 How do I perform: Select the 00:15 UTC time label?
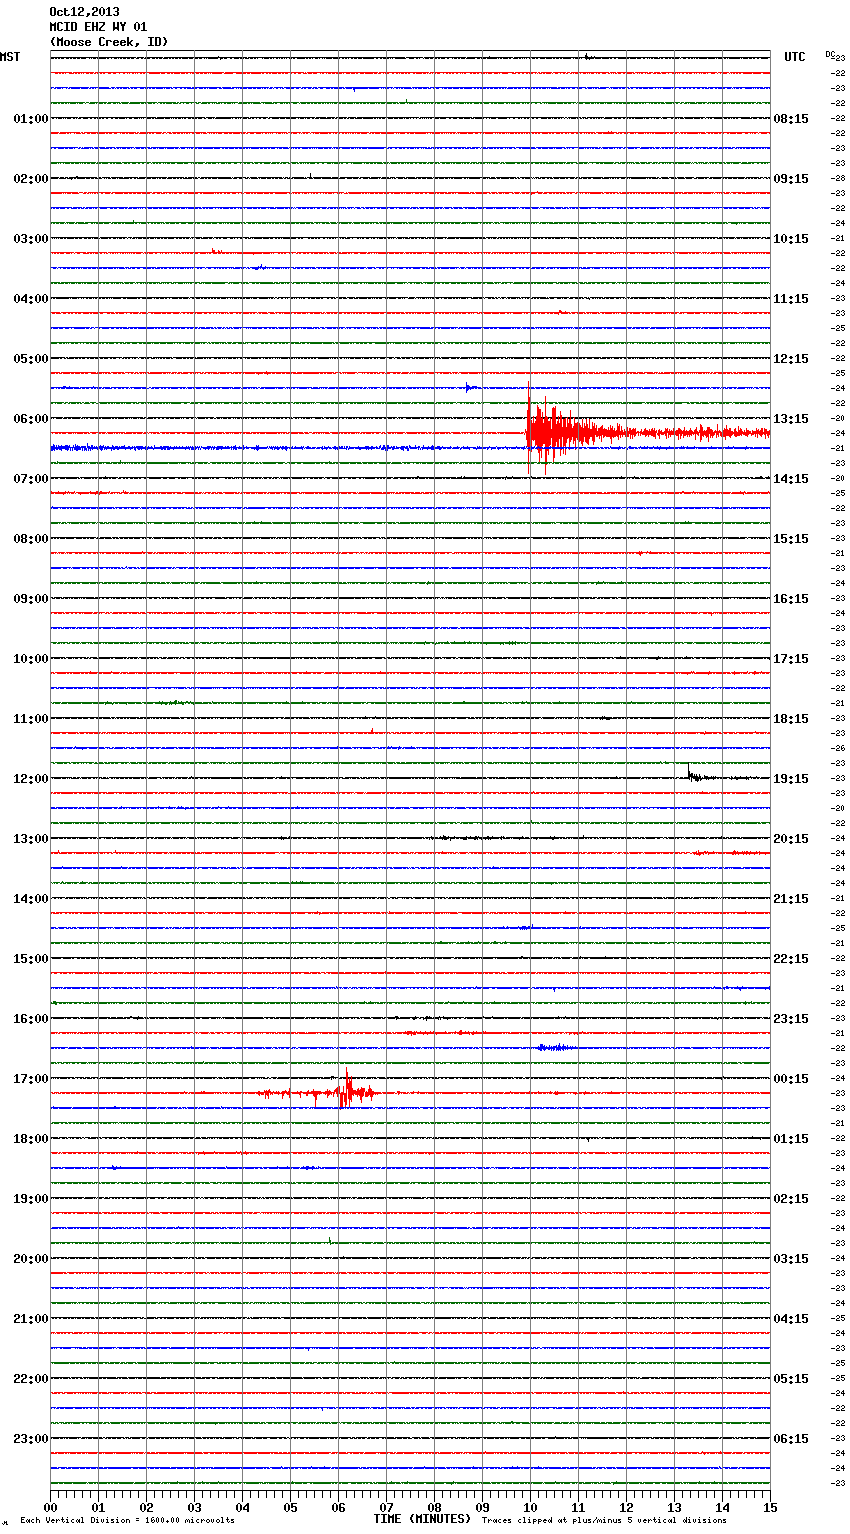(791, 1079)
